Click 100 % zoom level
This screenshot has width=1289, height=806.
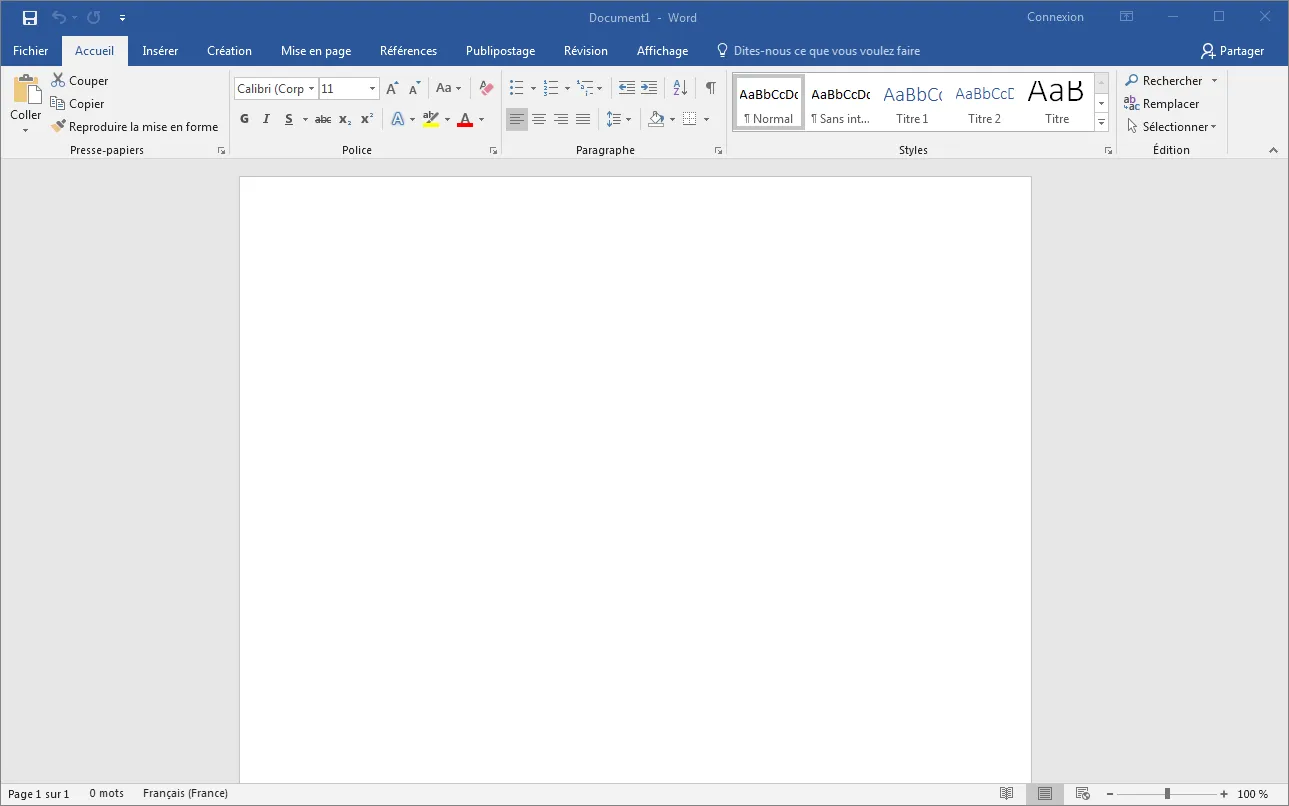1253,794
